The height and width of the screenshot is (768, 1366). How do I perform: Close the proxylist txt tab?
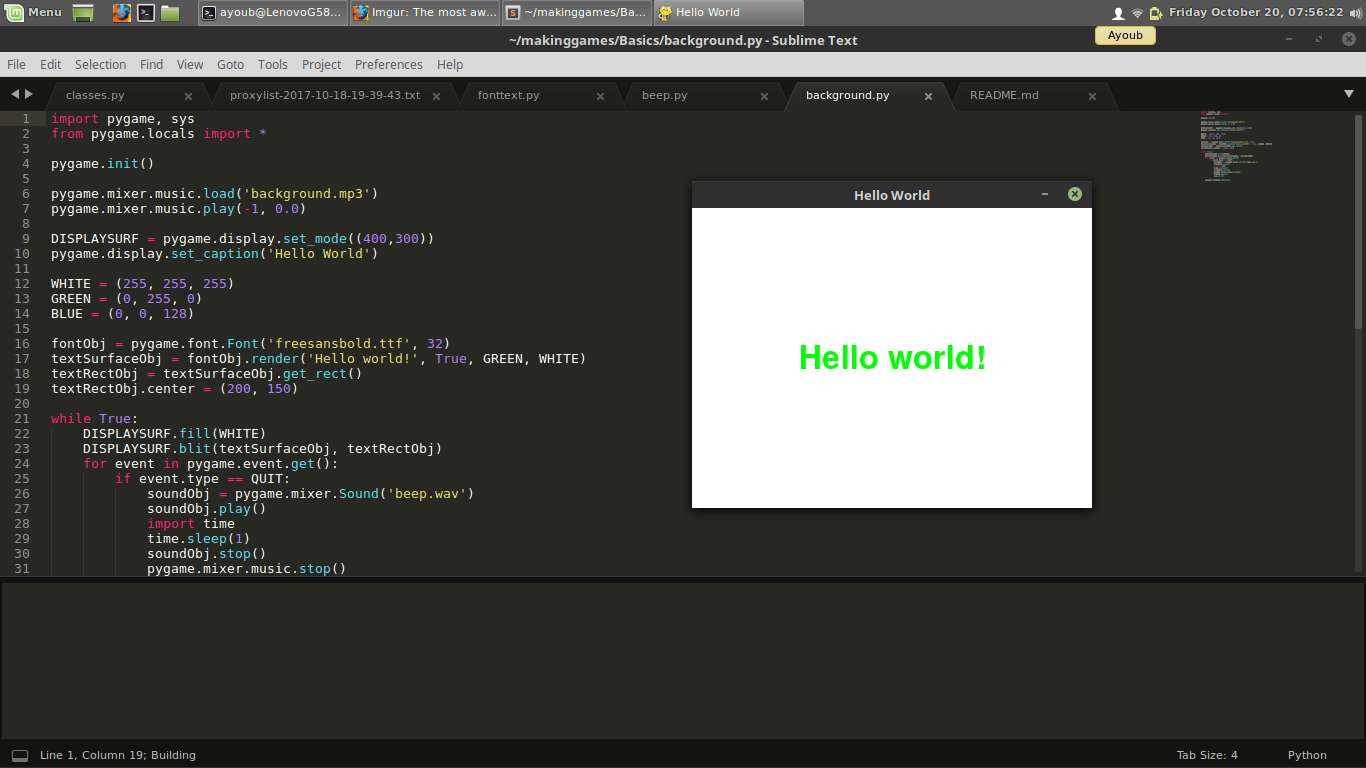(436, 96)
